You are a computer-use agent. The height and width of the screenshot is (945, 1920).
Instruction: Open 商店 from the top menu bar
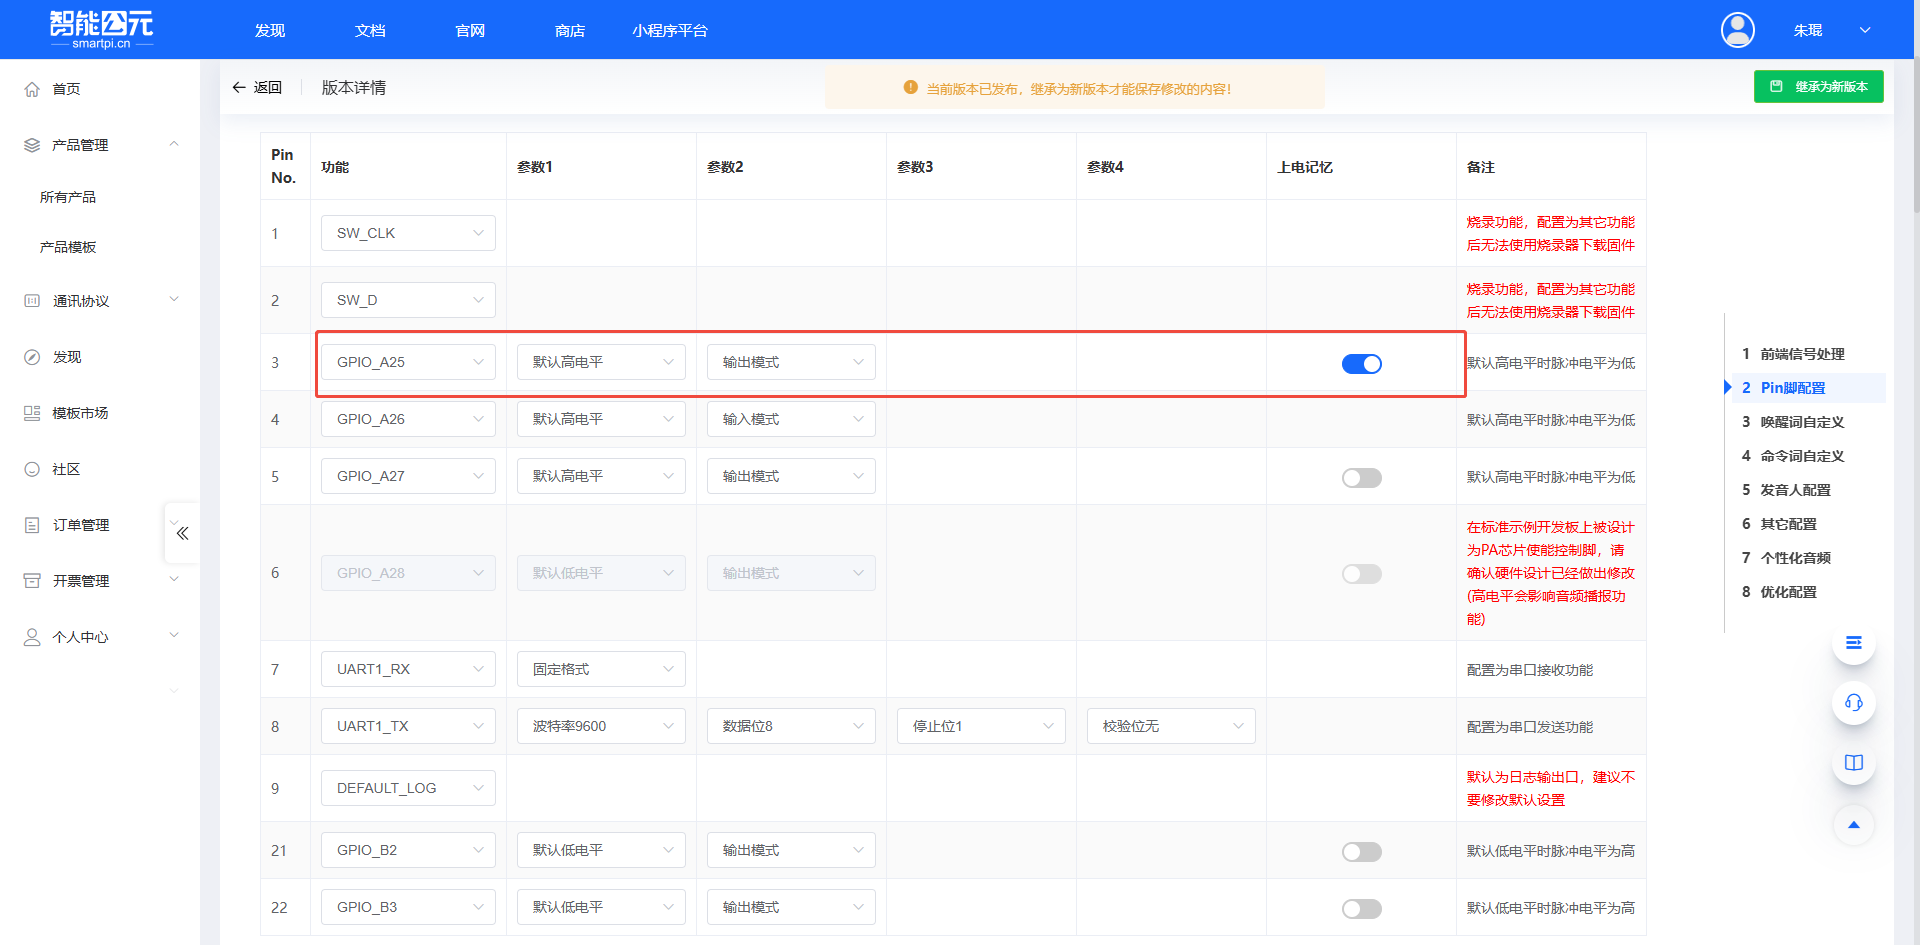[x=569, y=30]
